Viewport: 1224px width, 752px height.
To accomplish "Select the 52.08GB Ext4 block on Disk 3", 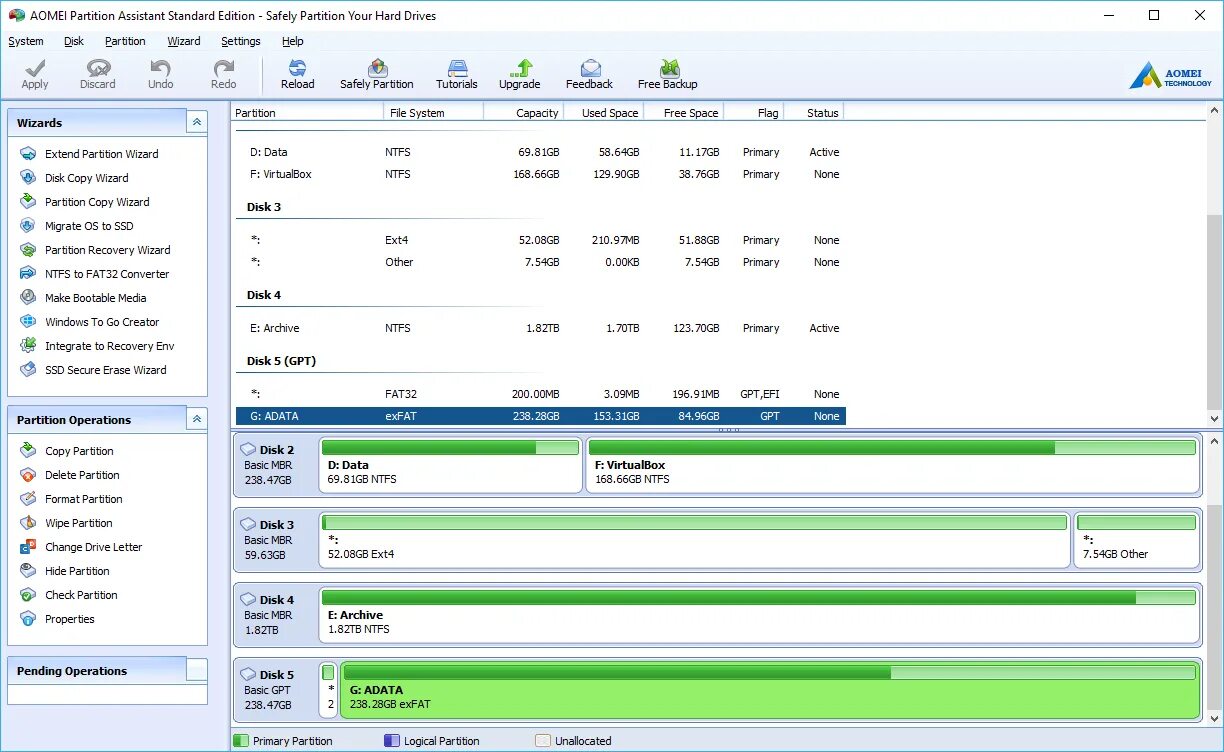I will (x=695, y=540).
